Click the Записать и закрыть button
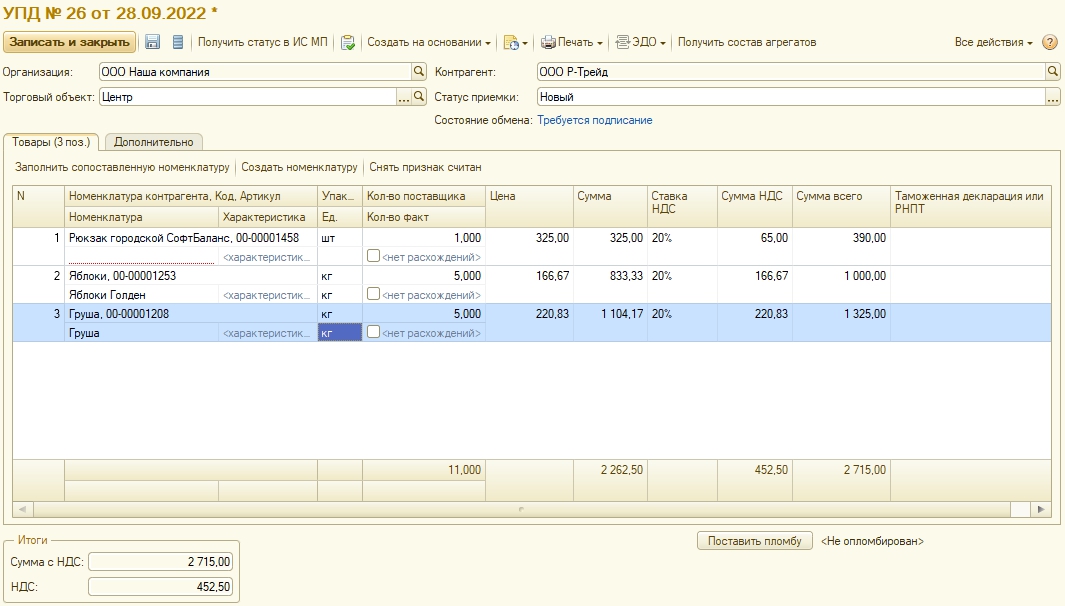 click(x=70, y=42)
